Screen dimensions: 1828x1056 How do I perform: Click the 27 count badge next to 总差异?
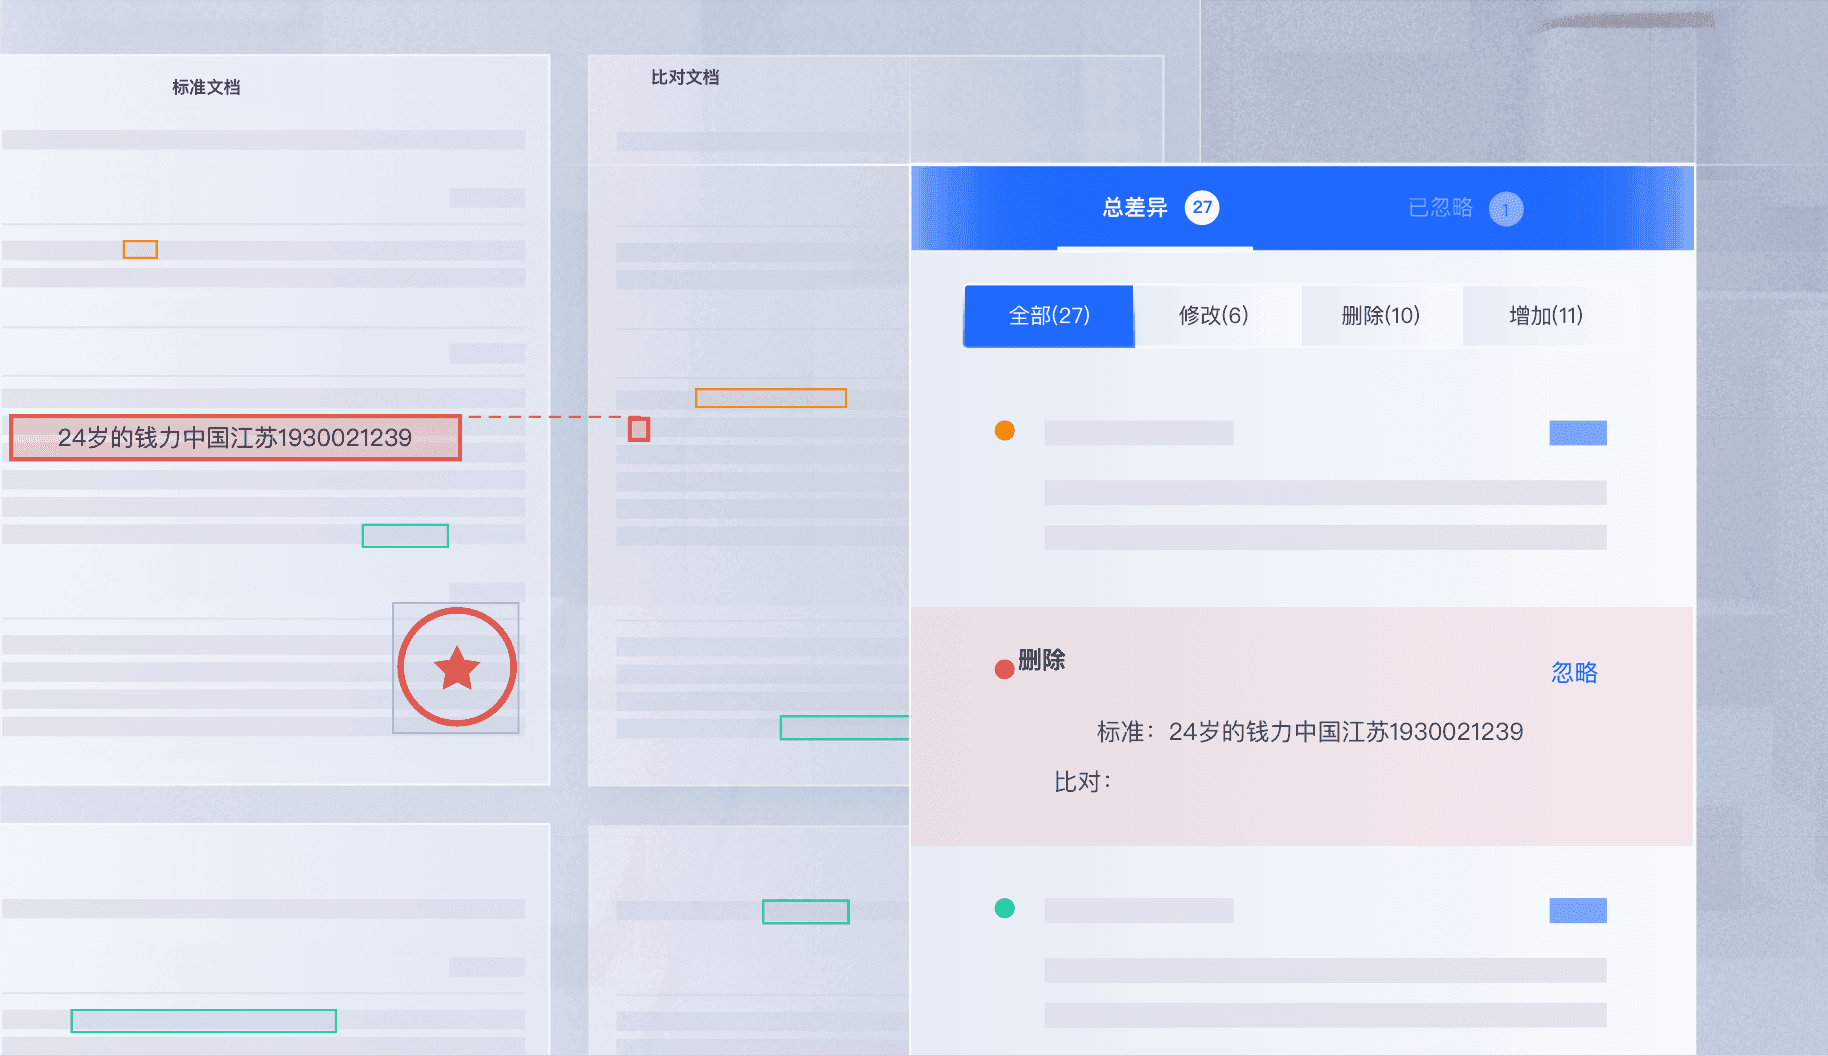point(1202,208)
